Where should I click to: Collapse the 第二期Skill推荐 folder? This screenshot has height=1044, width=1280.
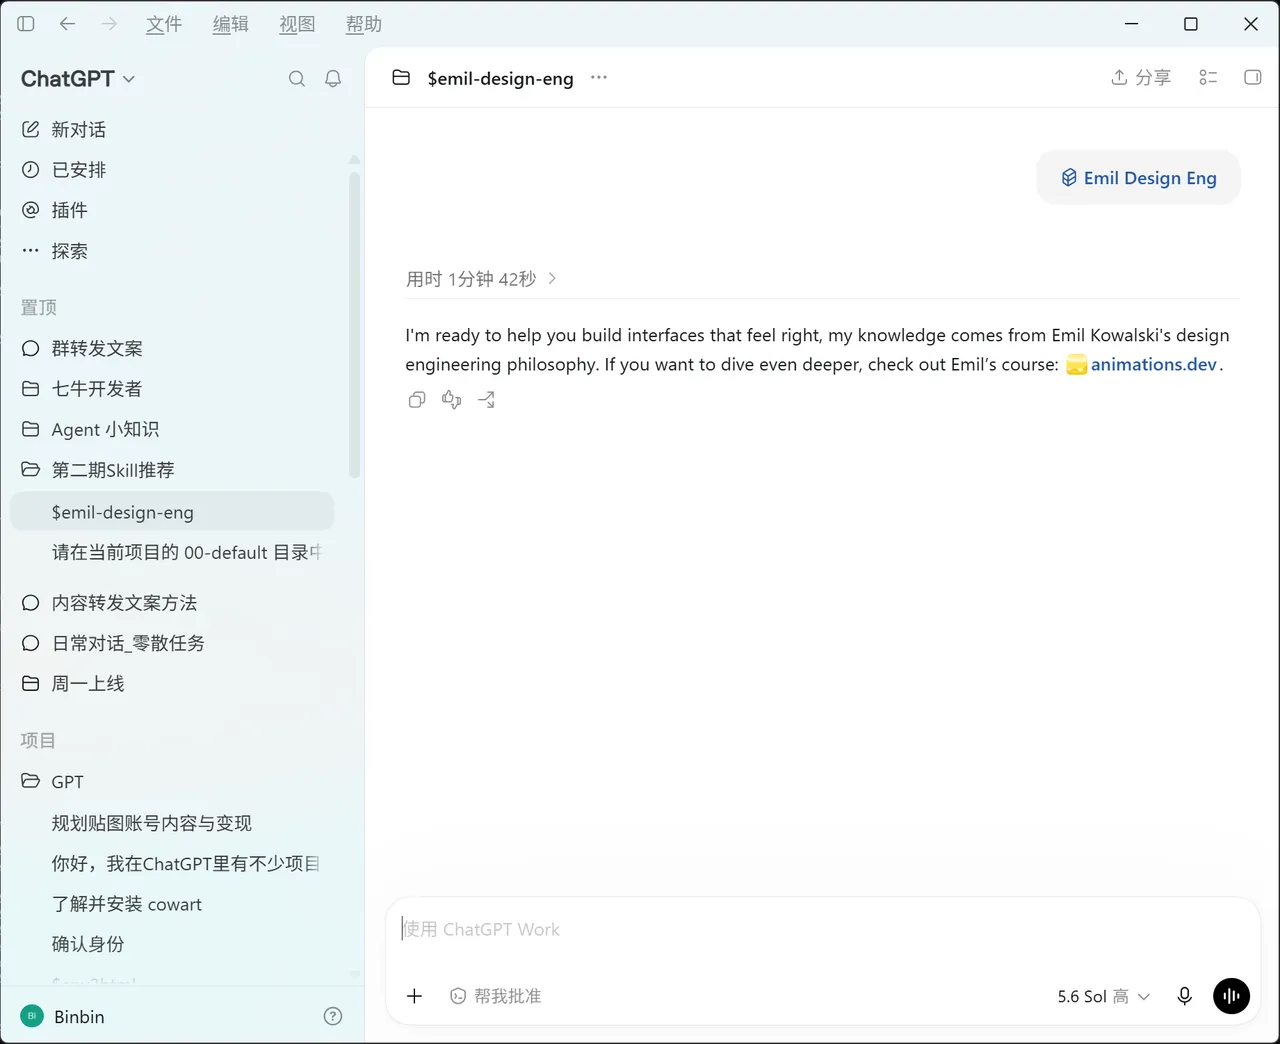(172, 470)
